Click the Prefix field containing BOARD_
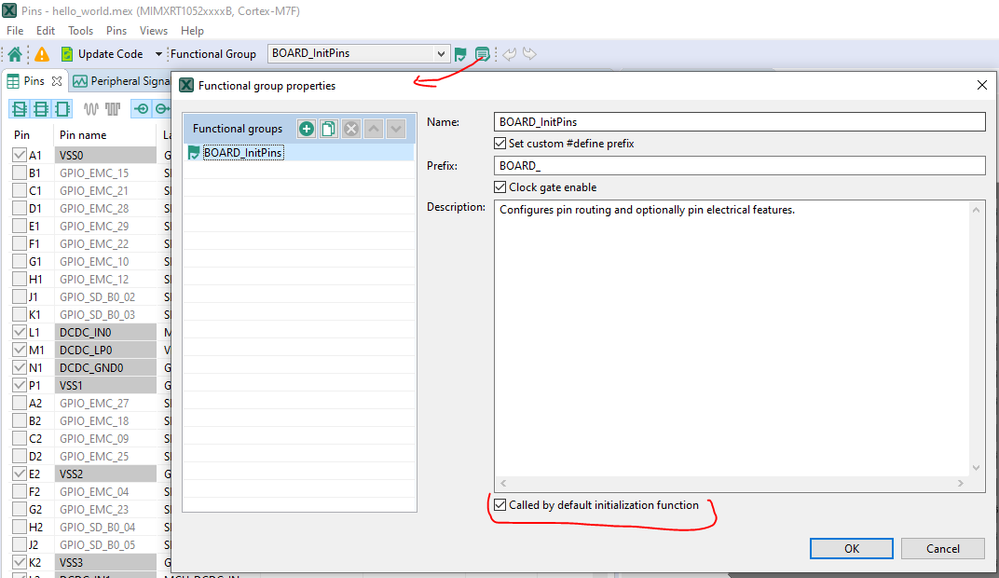 739,166
